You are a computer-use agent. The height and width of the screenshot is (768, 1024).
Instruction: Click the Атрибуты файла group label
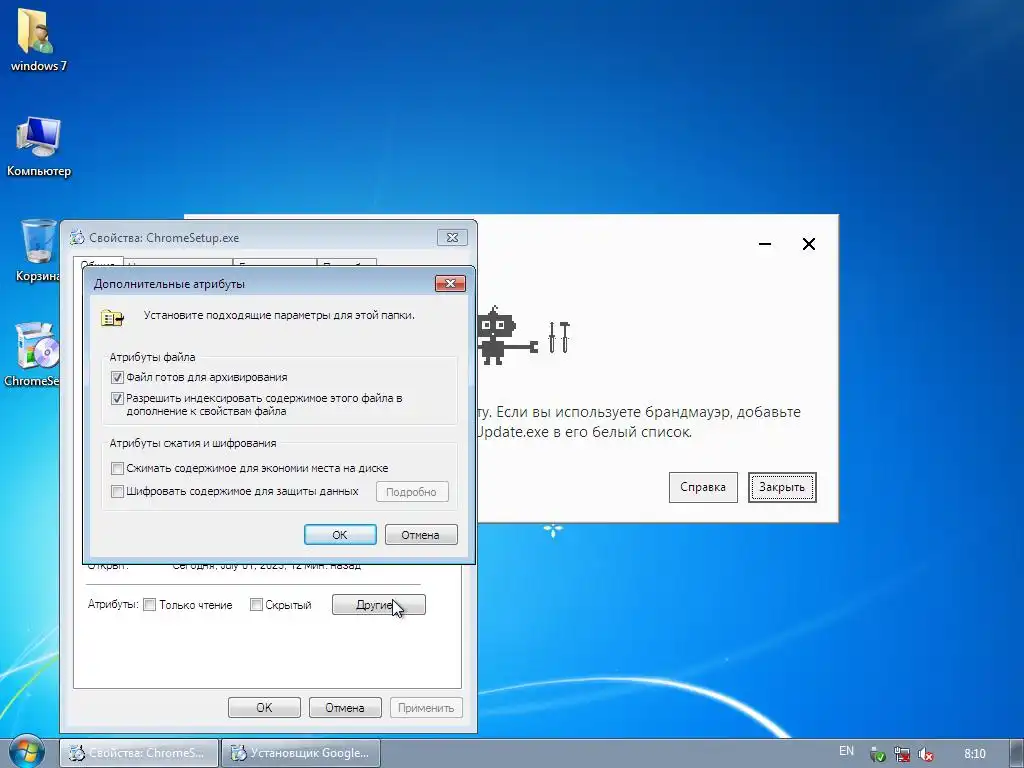point(152,357)
